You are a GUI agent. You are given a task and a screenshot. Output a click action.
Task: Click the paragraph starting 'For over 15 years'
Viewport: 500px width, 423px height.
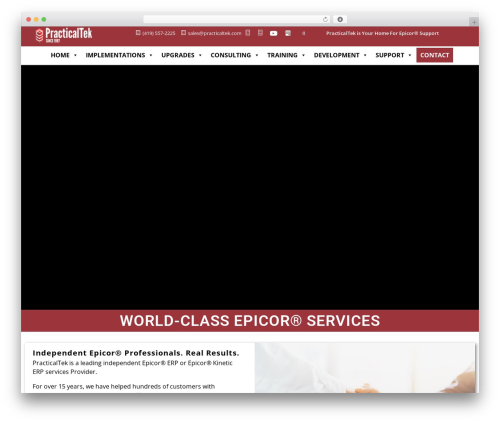[124, 387]
